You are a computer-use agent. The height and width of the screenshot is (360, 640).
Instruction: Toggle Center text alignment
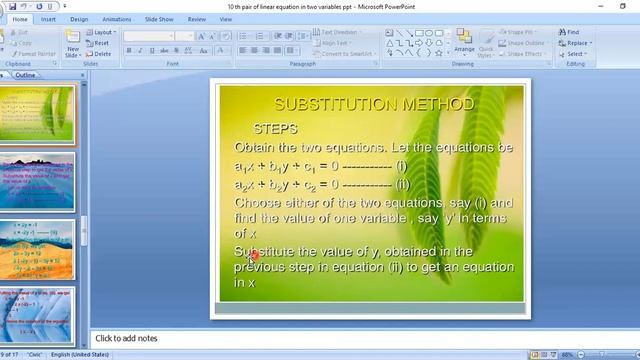pos(254,51)
